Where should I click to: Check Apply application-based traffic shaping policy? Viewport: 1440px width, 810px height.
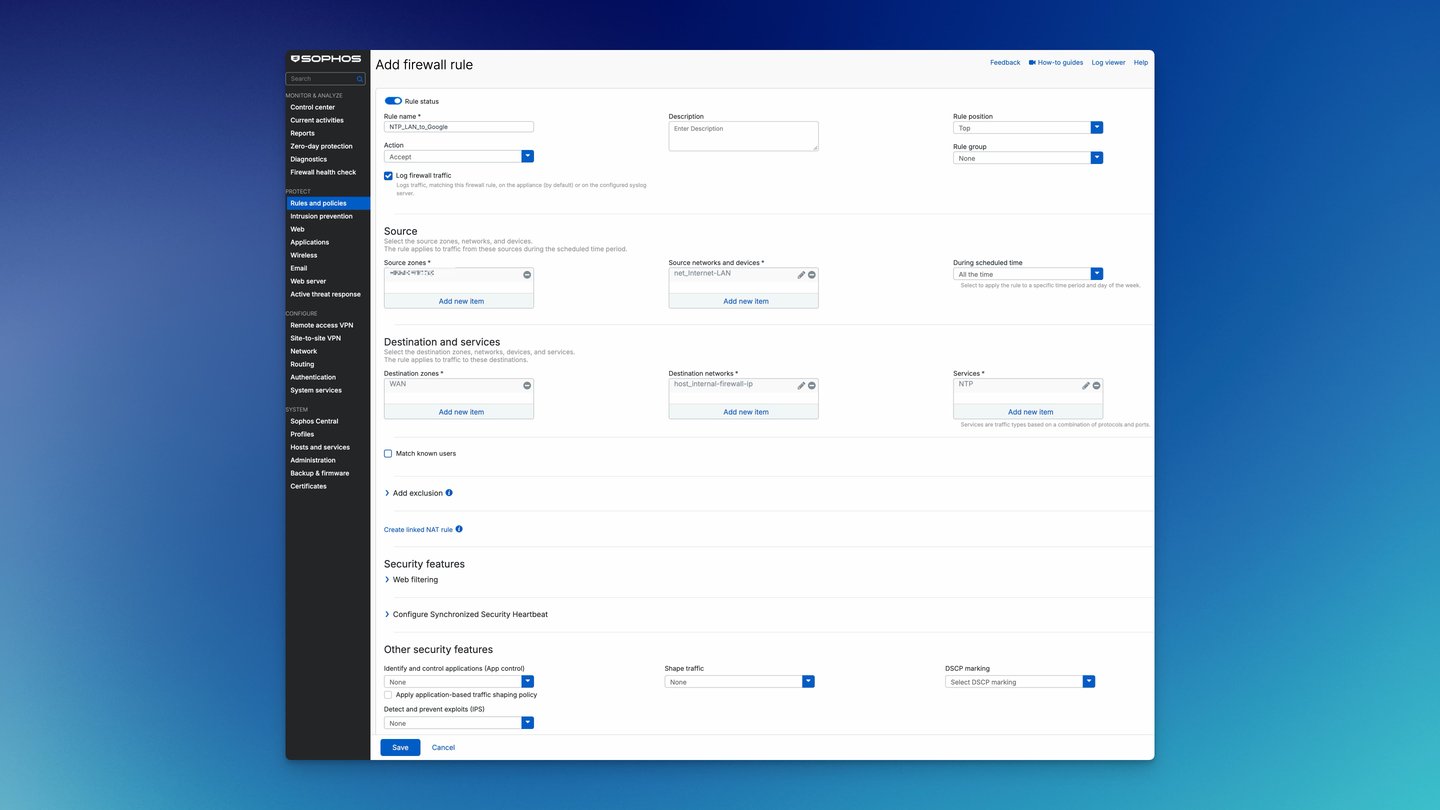click(388, 694)
